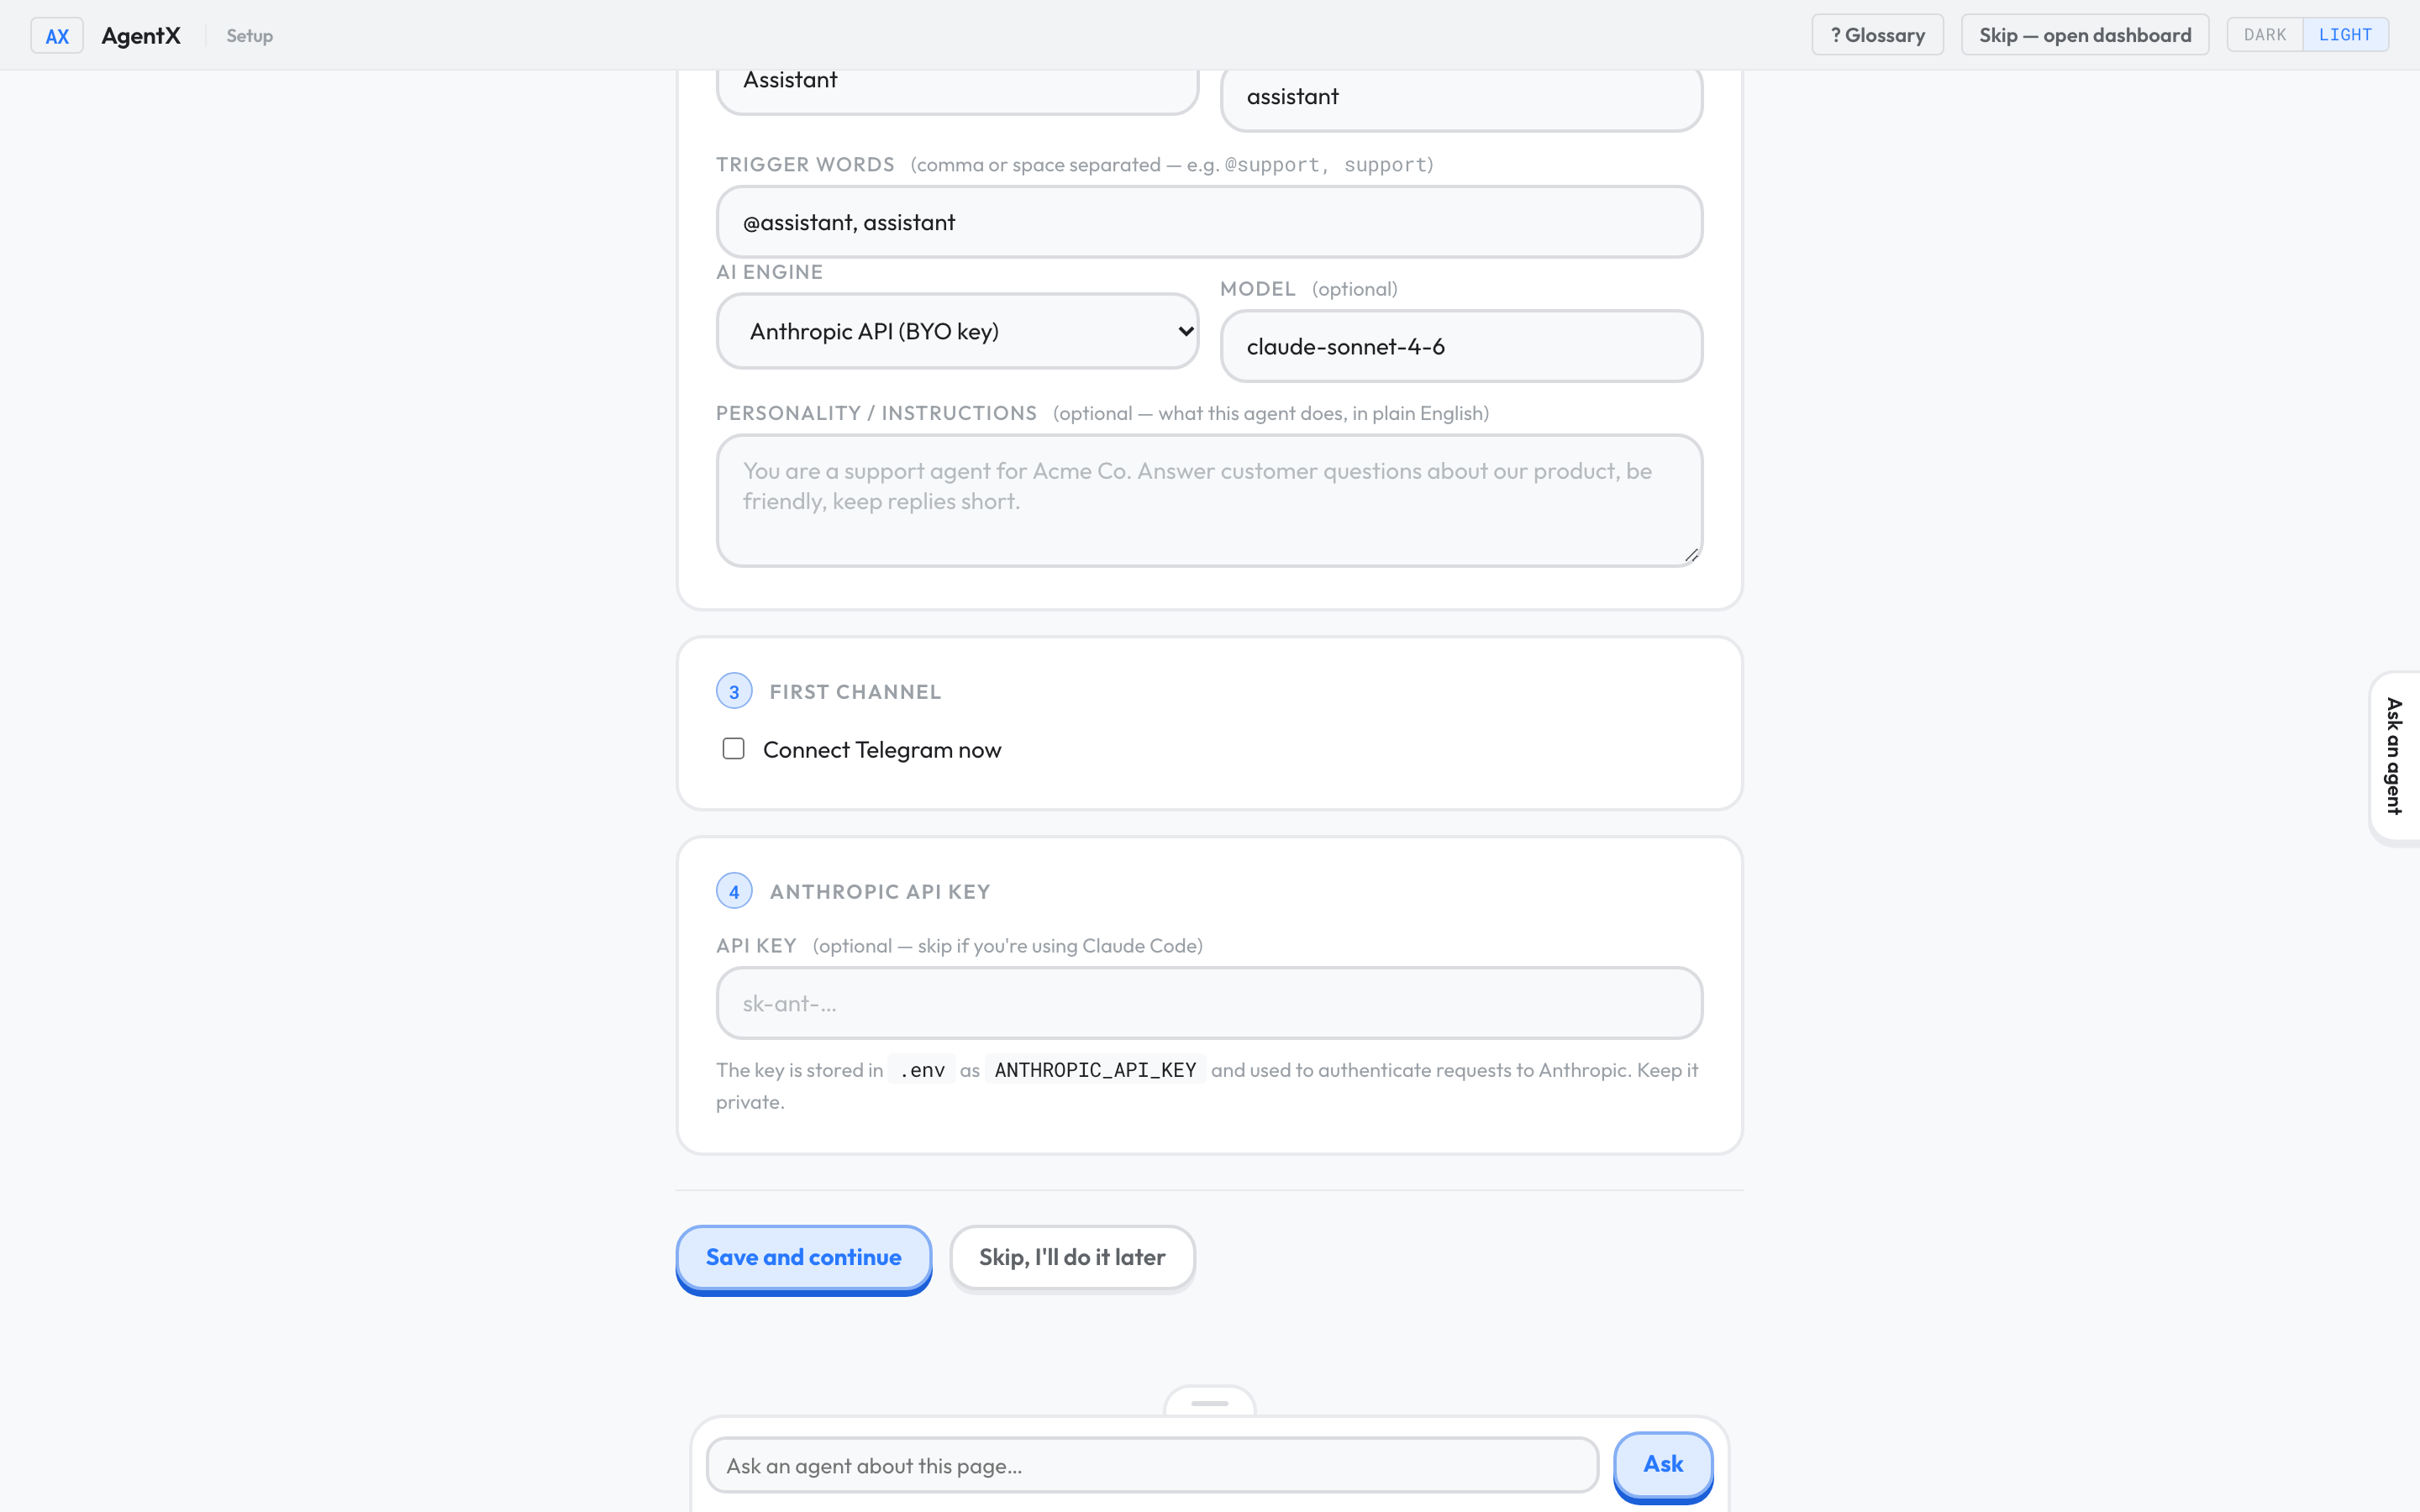Focus the Personality / Instructions textarea
This screenshot has height=1512, width=2420.
[x=1209, y=500]
